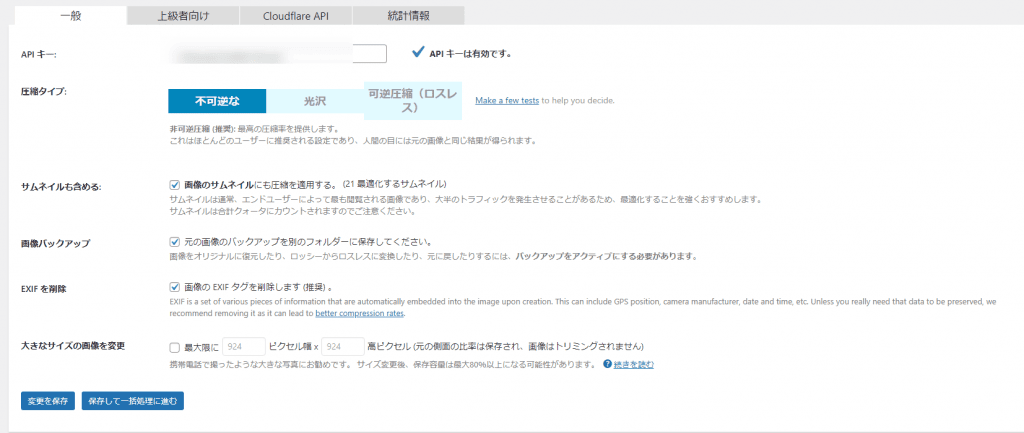Click 保存して一括処理に進む button
Viewport: 1024px width, 433px height.
pos(133,400)
